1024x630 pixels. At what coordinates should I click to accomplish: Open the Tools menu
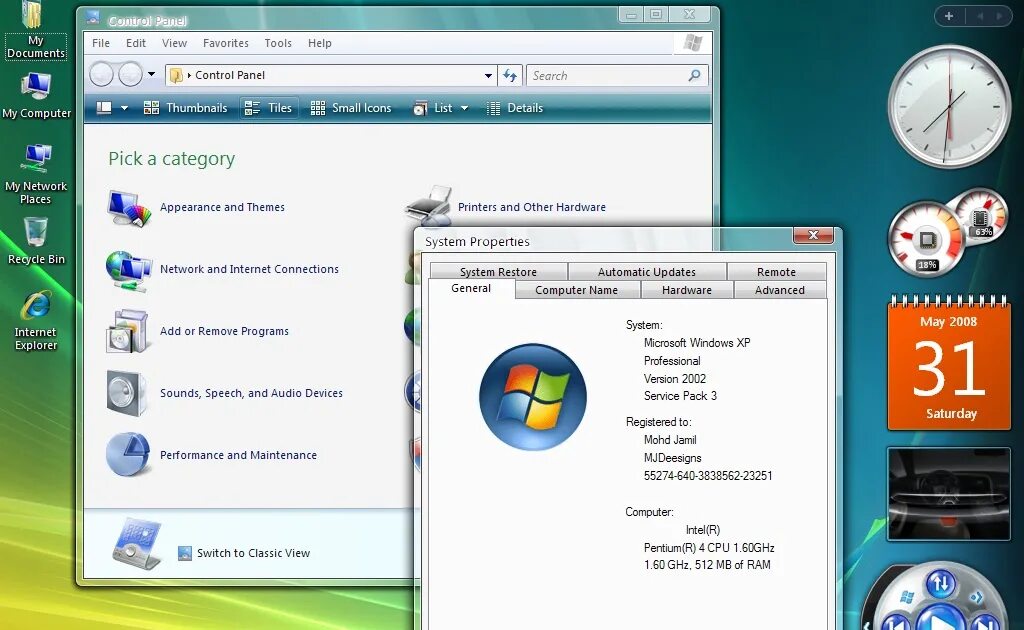point(278,43)
